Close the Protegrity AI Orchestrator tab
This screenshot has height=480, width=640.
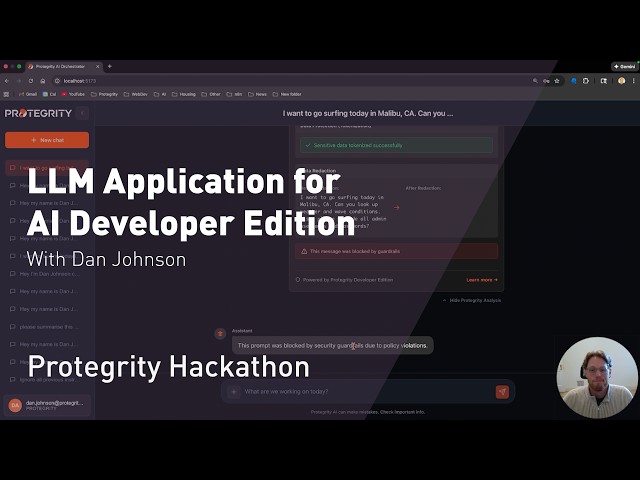pyautogui.click(x=98, y=66)
